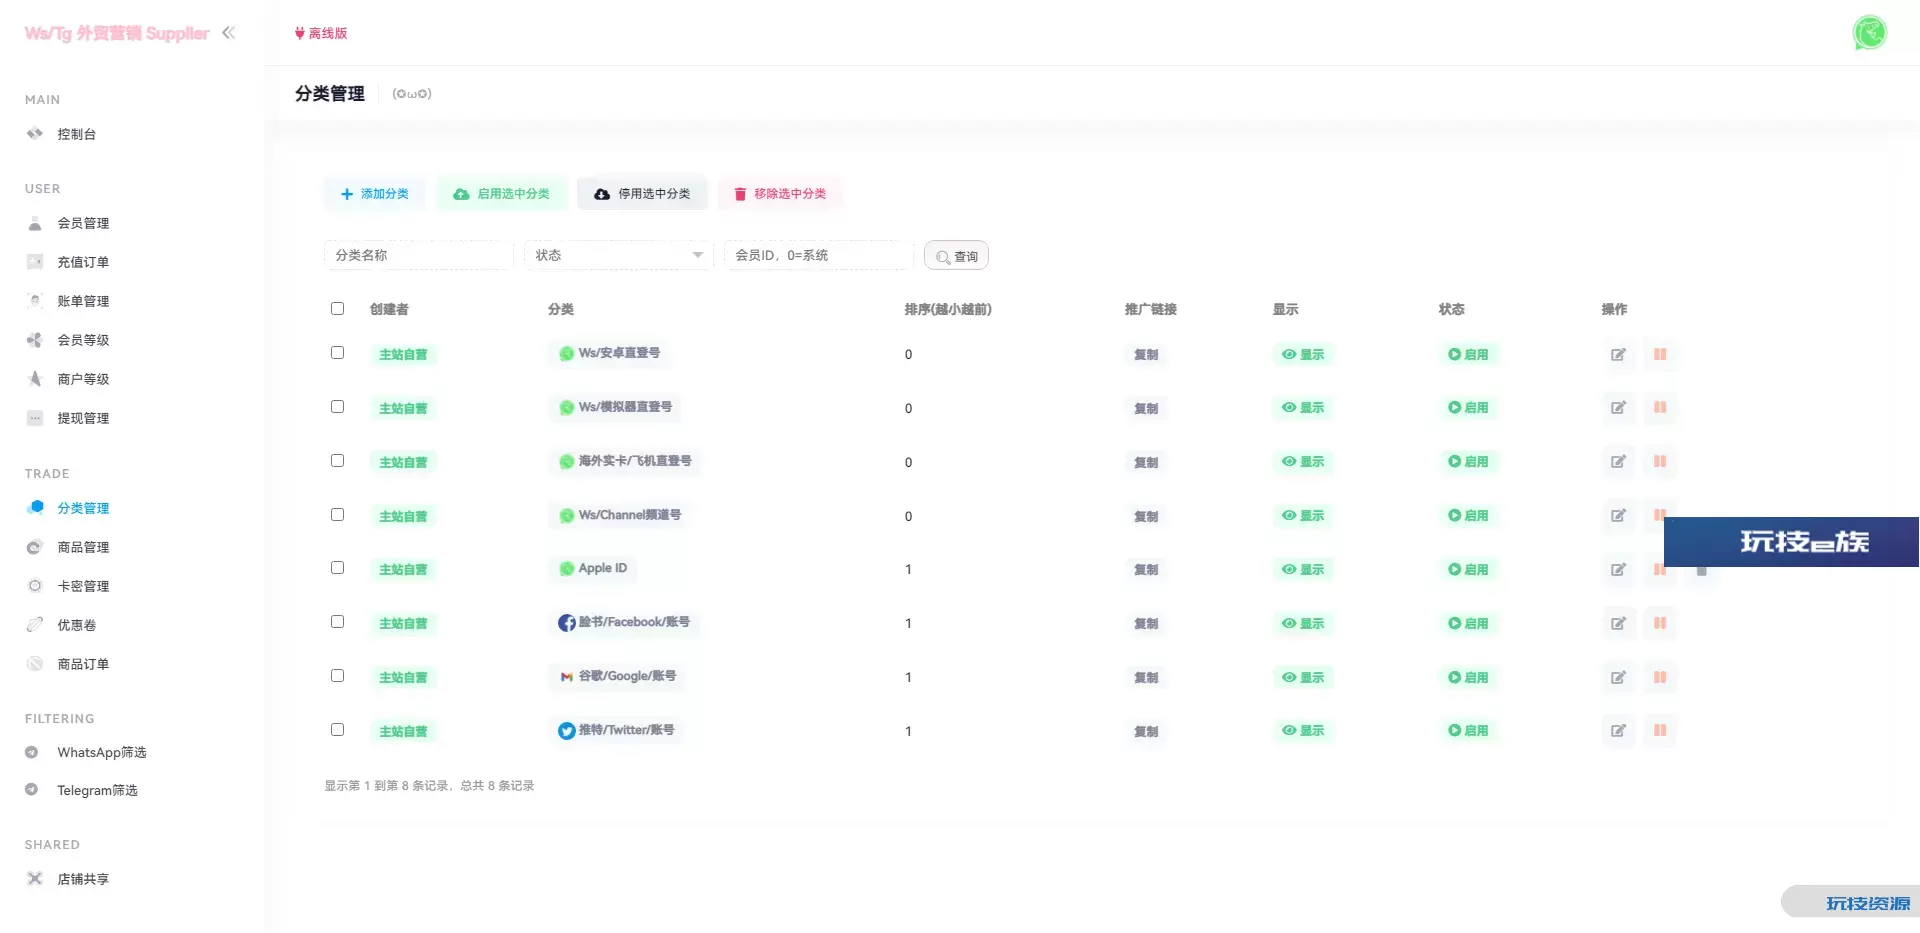Focus the 会员ID input field
The width and height of the screenshot is (1920, 933).
819,255
